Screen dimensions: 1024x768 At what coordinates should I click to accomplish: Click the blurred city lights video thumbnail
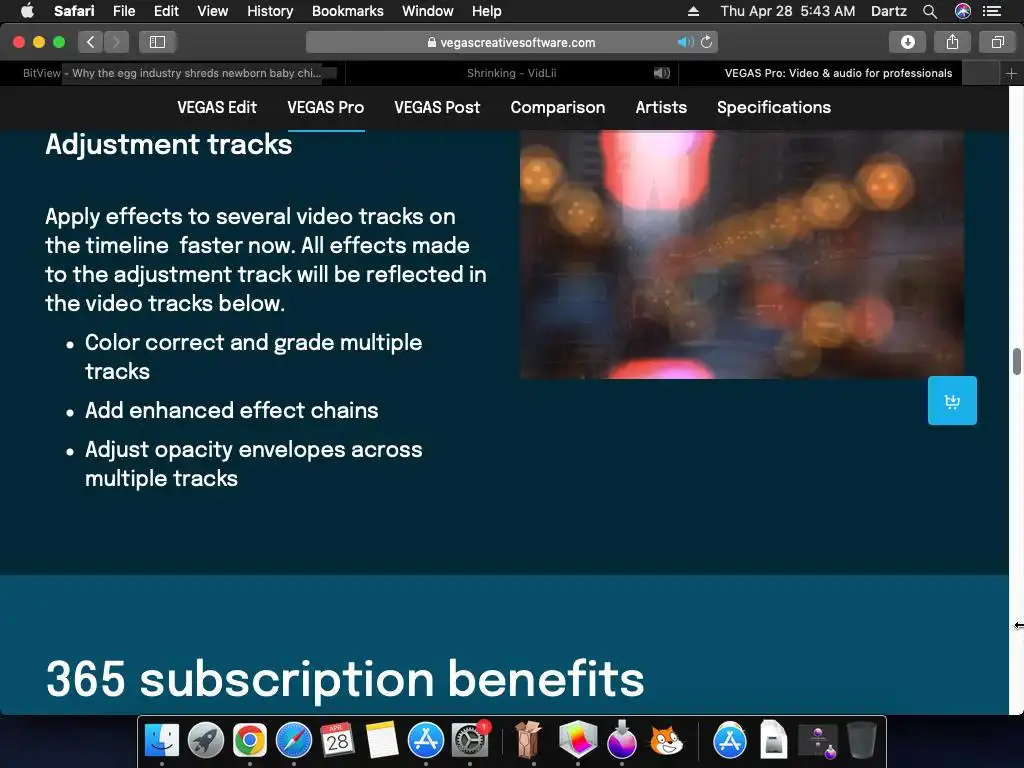point(742,255)
